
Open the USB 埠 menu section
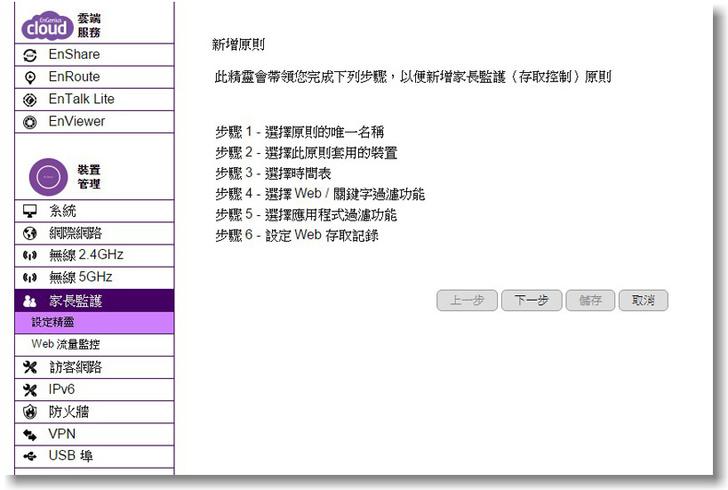coord(95,457)
